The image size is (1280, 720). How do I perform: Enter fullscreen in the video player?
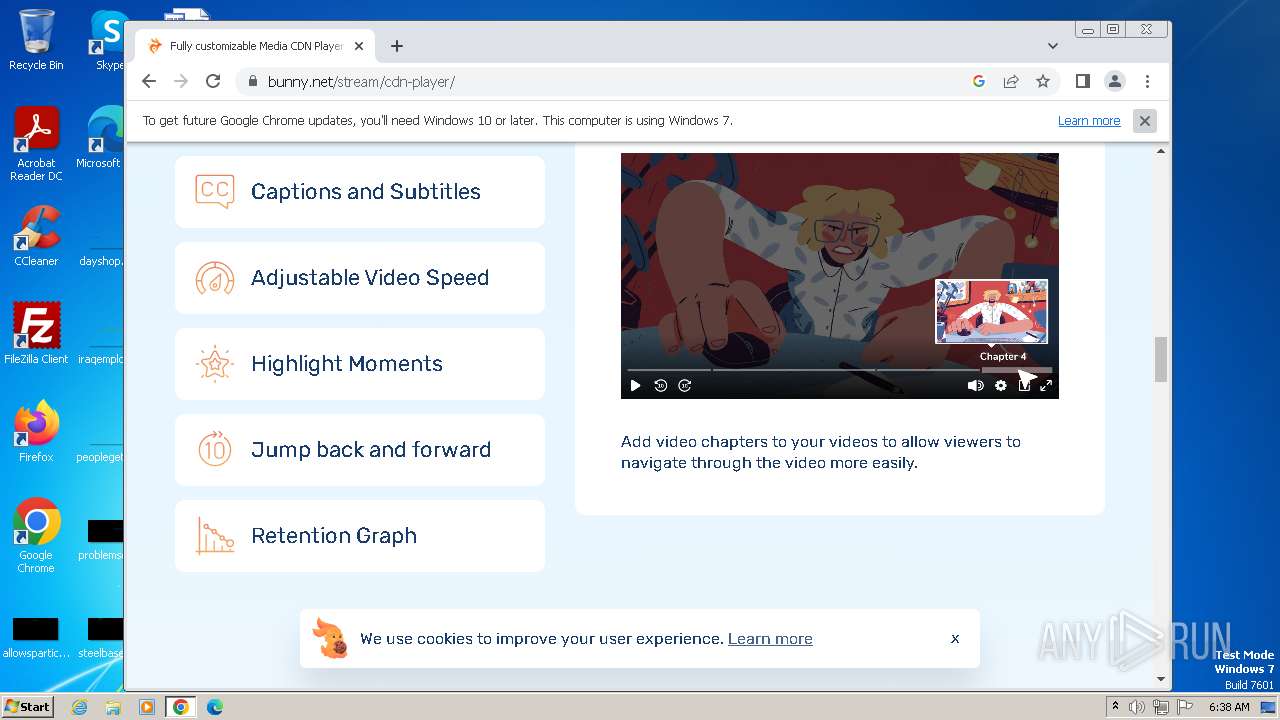(1046, 386)
